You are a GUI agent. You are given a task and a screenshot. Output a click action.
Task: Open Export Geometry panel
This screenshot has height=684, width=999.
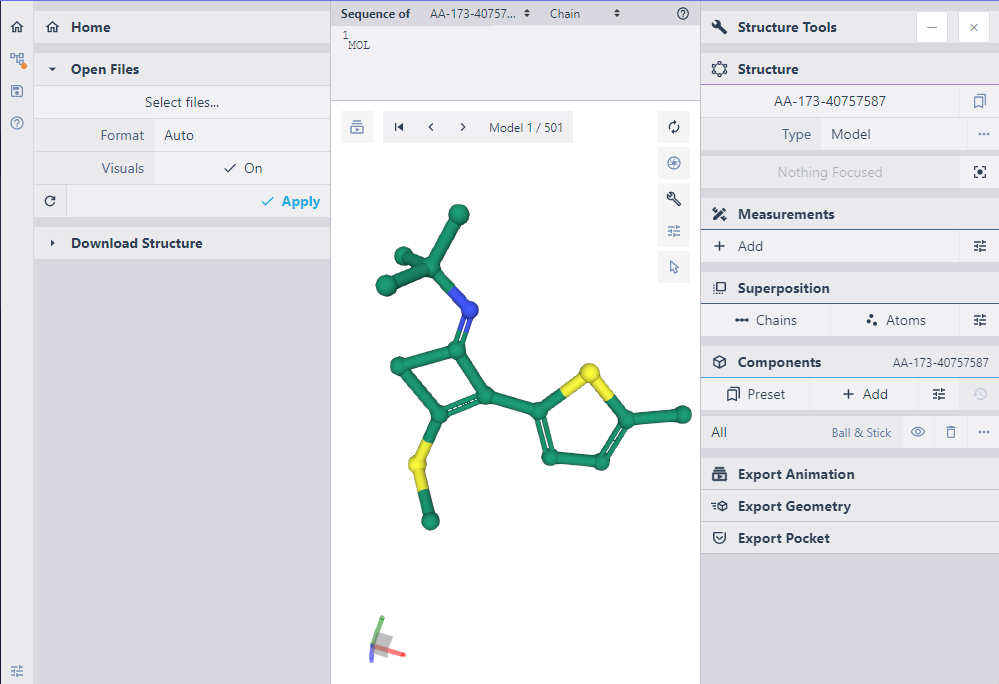coord(849,506)
